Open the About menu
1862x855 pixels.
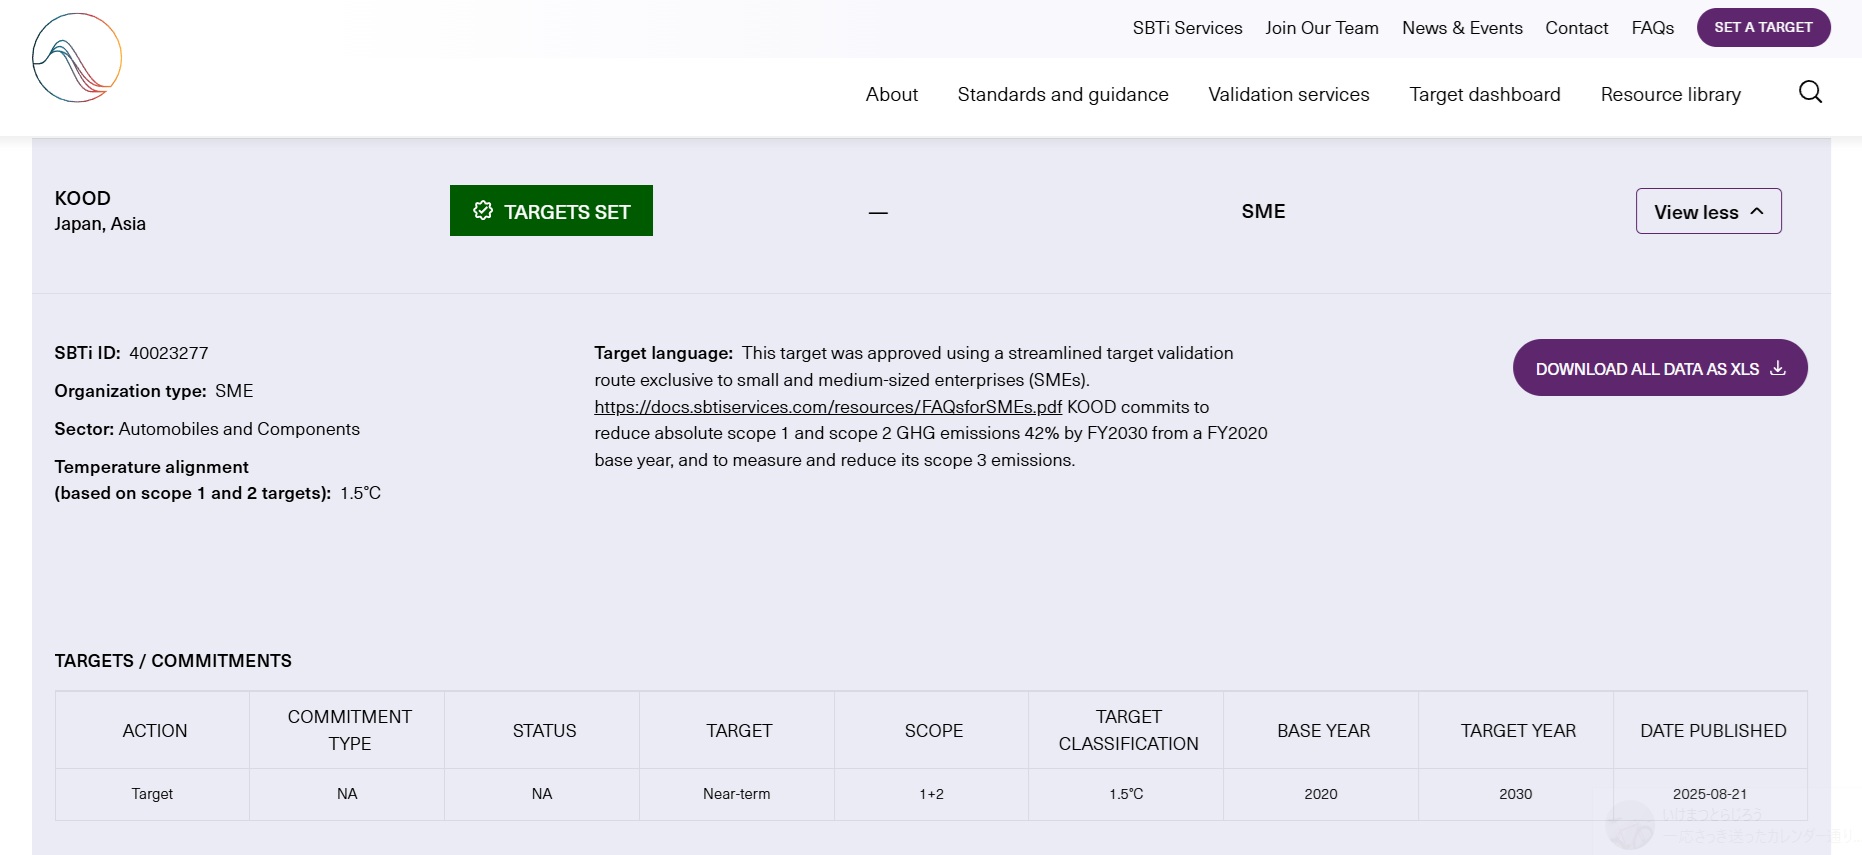[x=891, y=94]
